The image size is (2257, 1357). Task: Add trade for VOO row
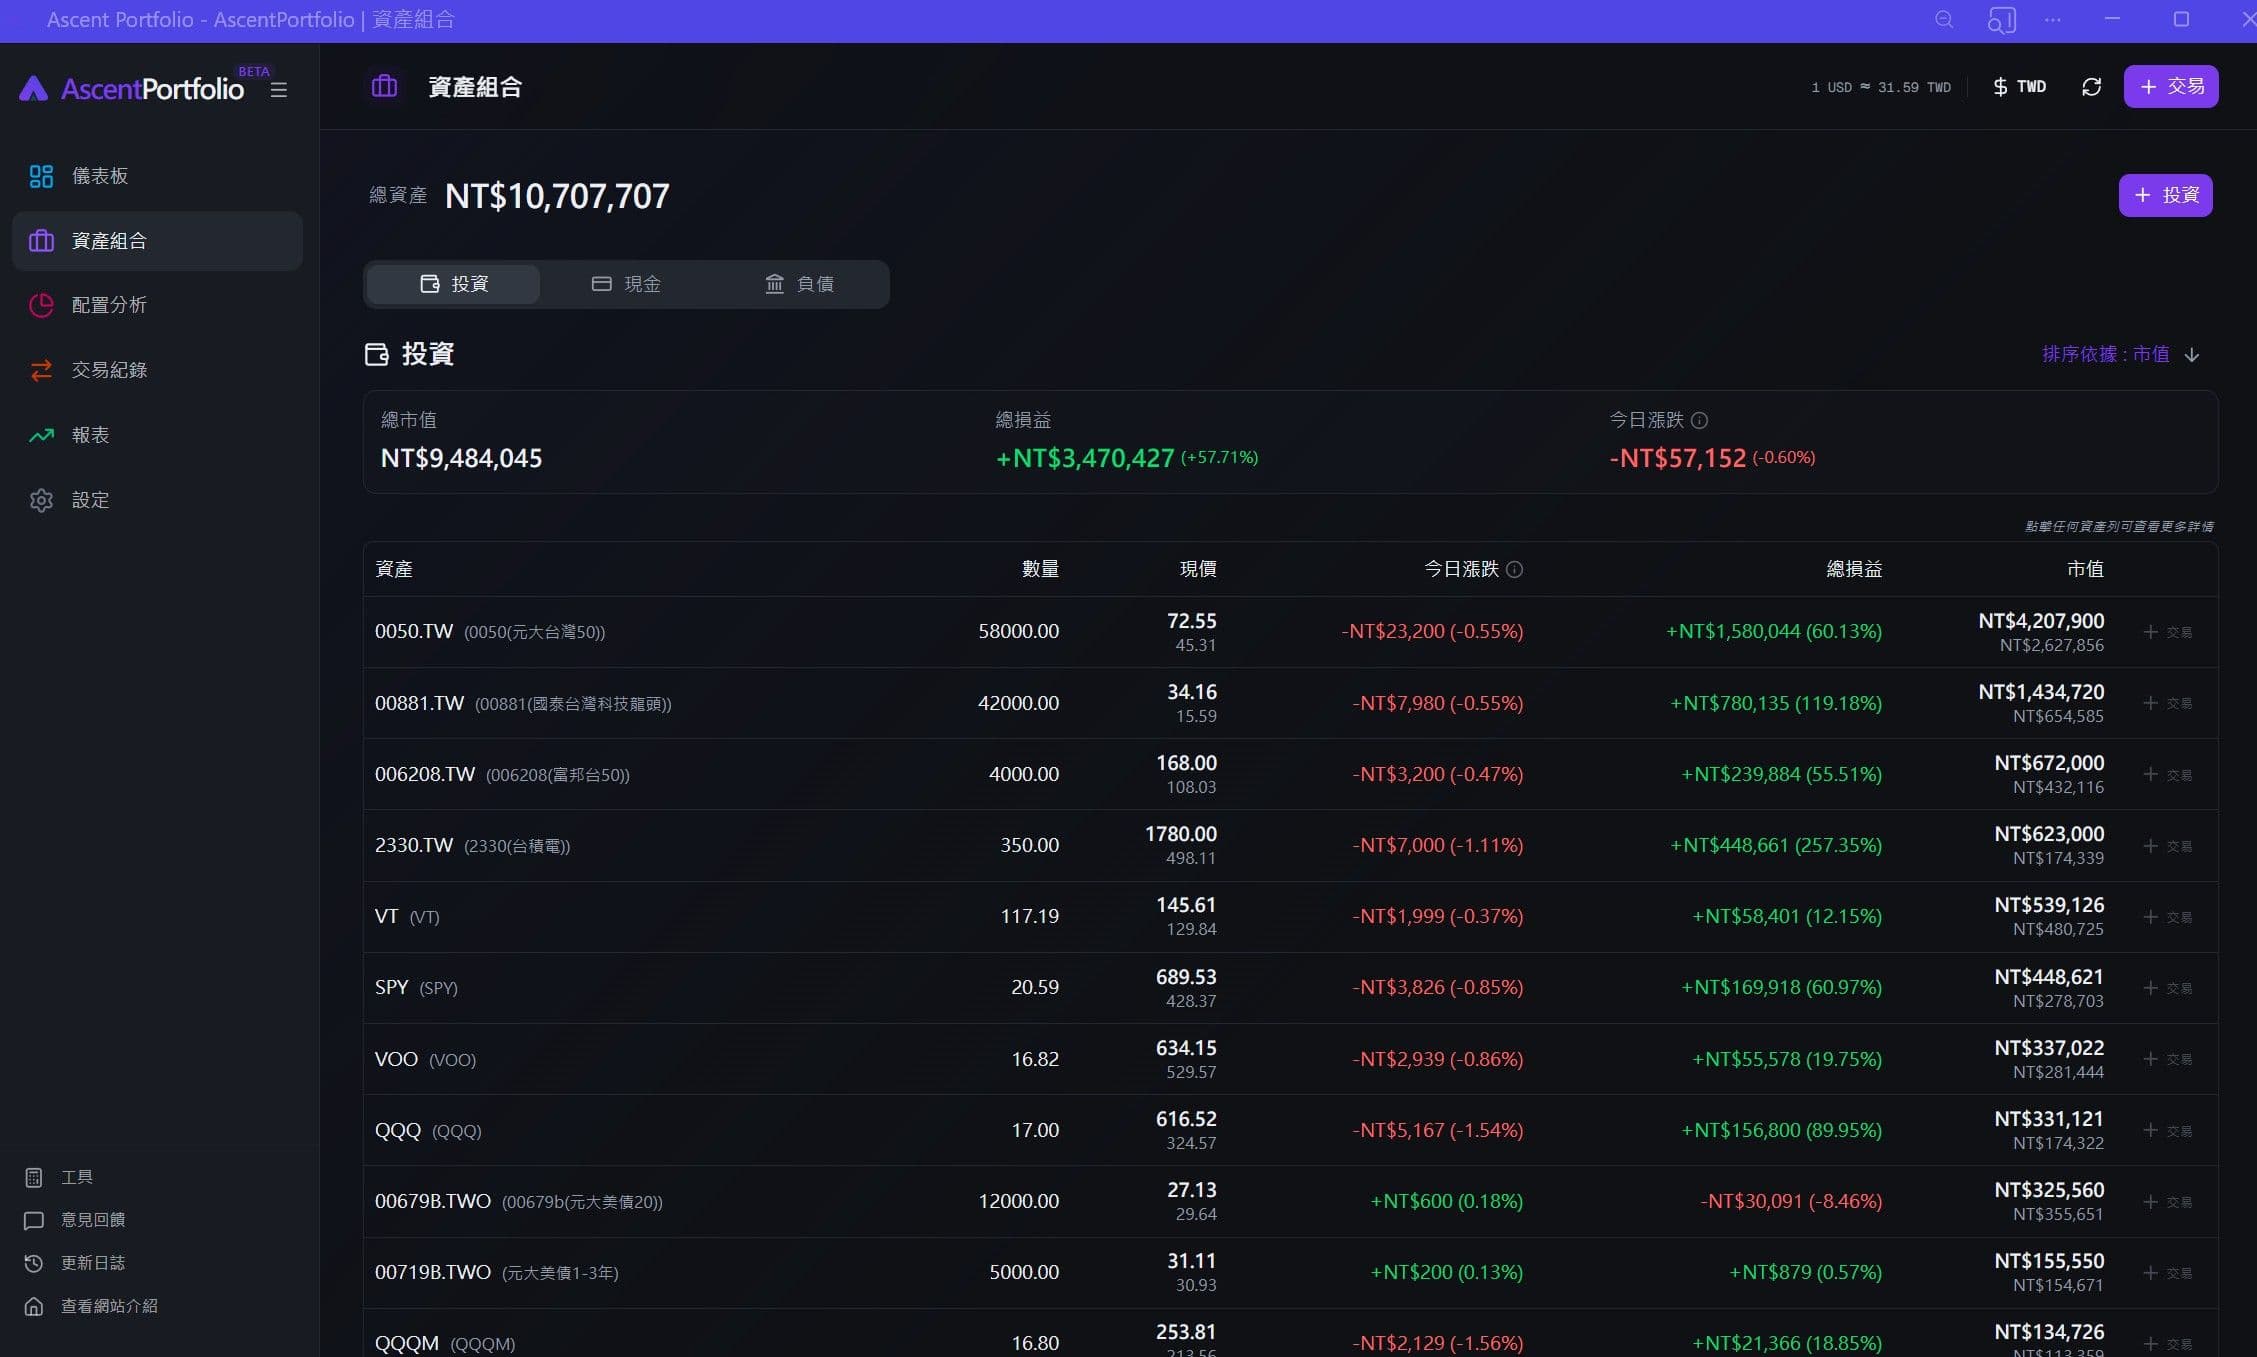click(2167, 1059)
